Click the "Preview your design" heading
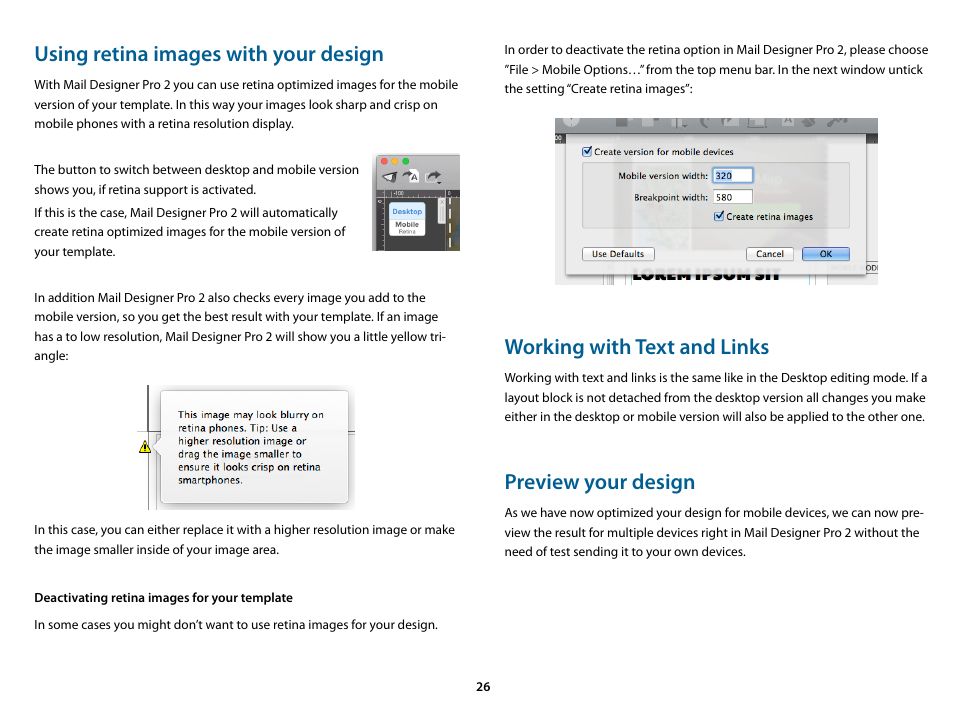 (599, 482)
